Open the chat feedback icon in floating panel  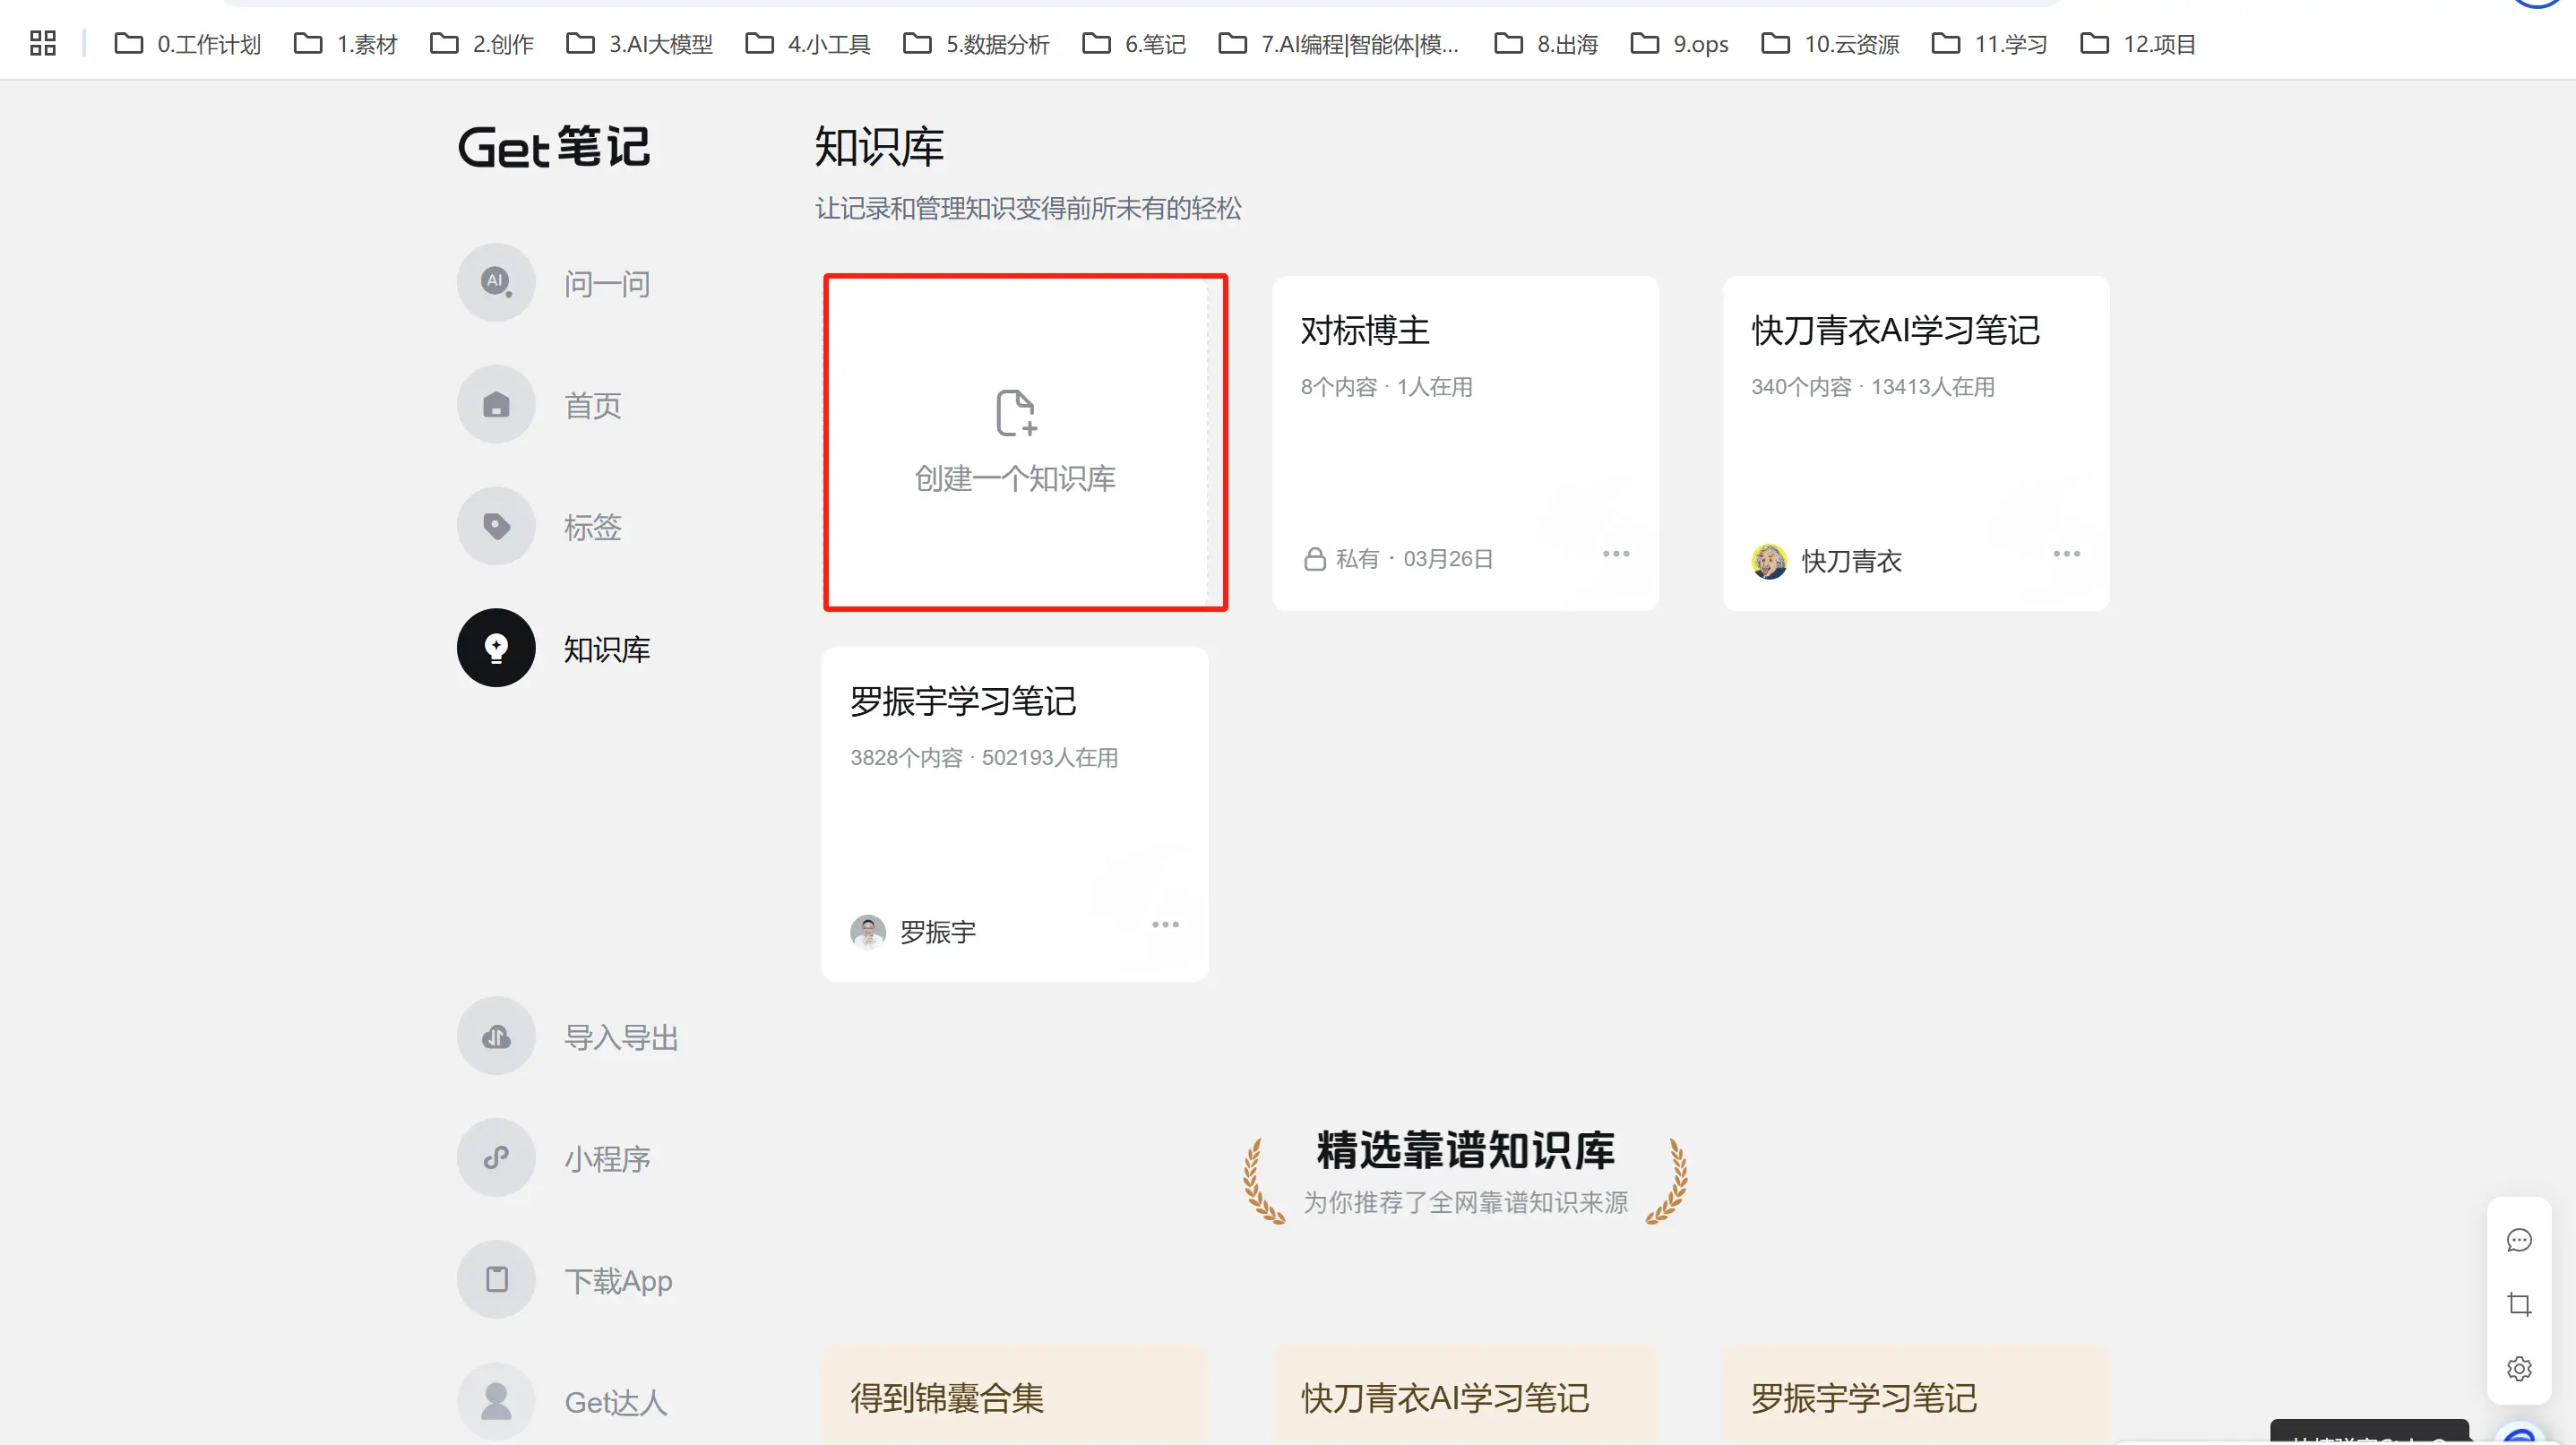pyautogui.click(x=2519, y=1241)
